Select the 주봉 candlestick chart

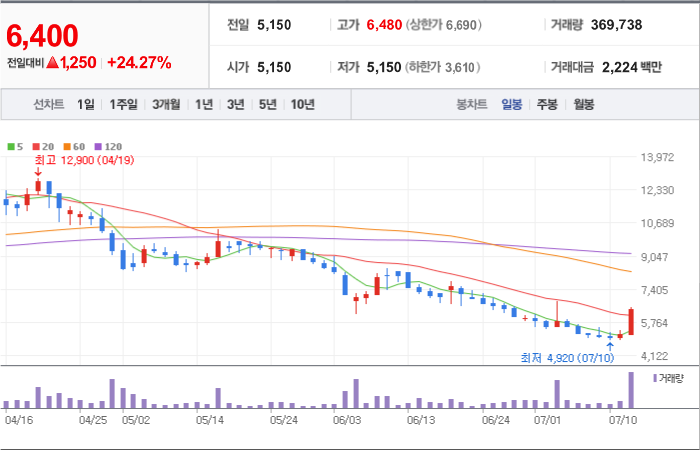(x=547, y=105)
